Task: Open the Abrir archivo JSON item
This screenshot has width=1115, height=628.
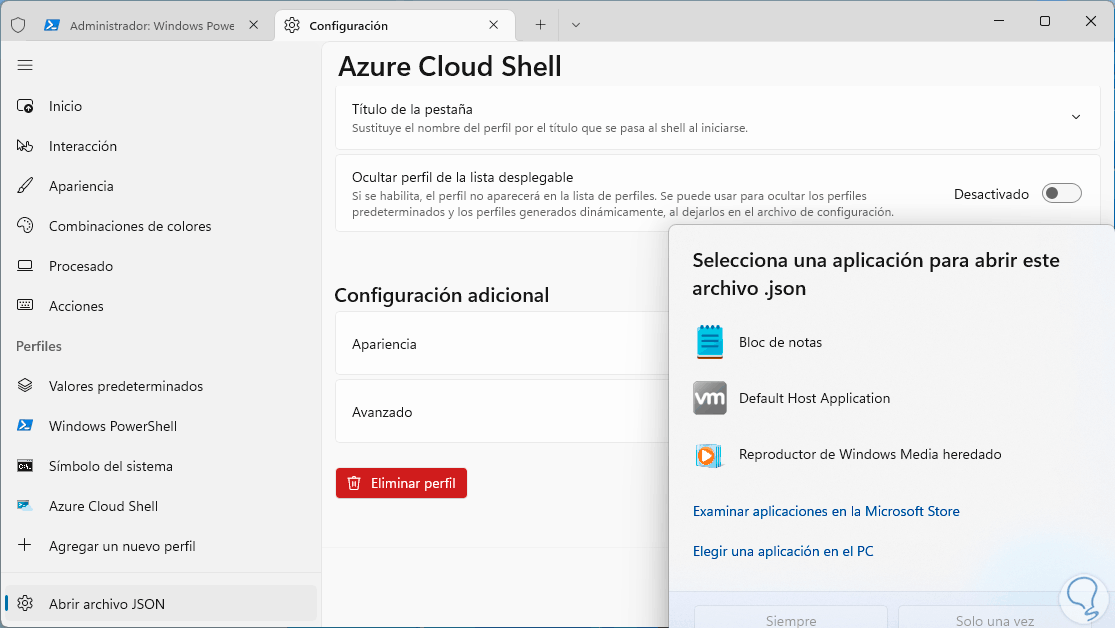Action: pyautogui.click(x=106, y=604)
